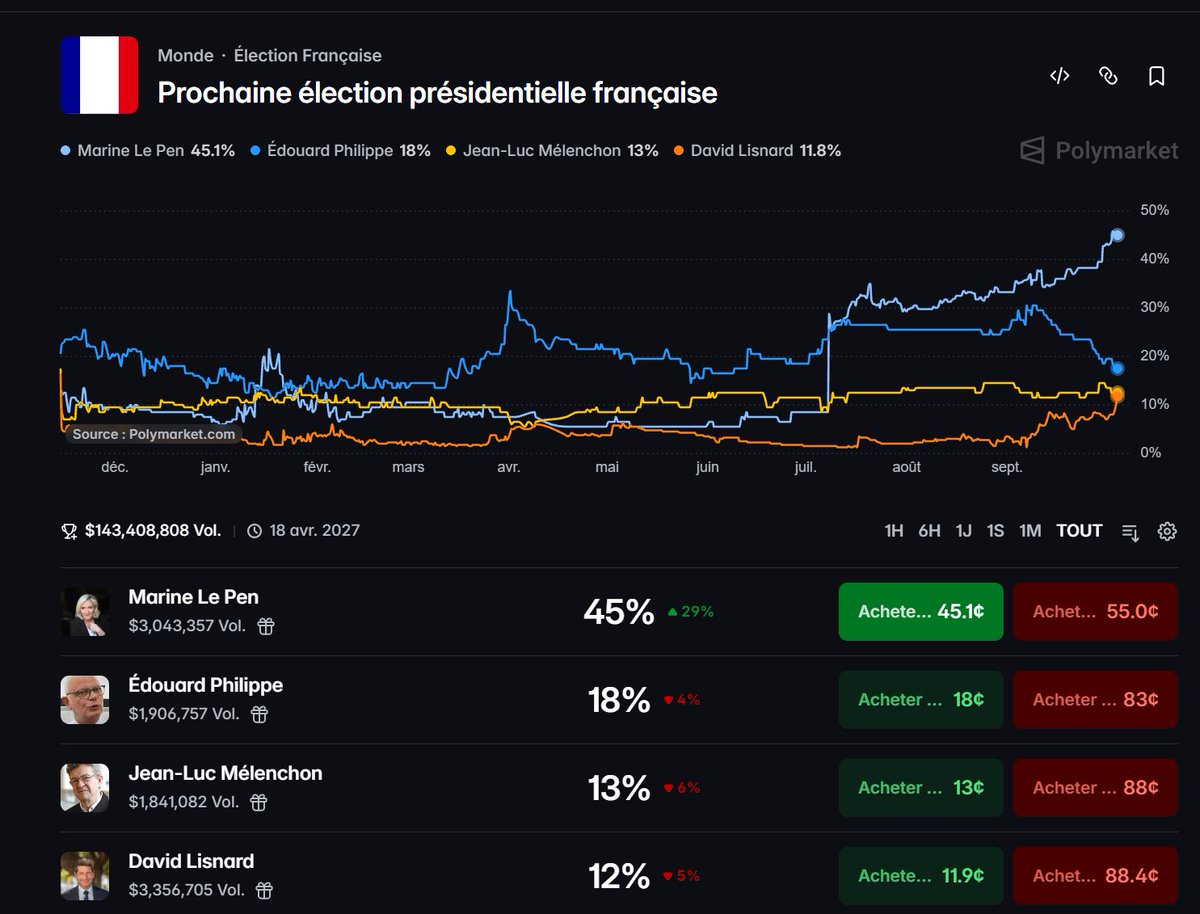Buy Jean-Luc Mélenchon yes at 13¢
This screenshot has height=914, width=1200.
(920, 787)
